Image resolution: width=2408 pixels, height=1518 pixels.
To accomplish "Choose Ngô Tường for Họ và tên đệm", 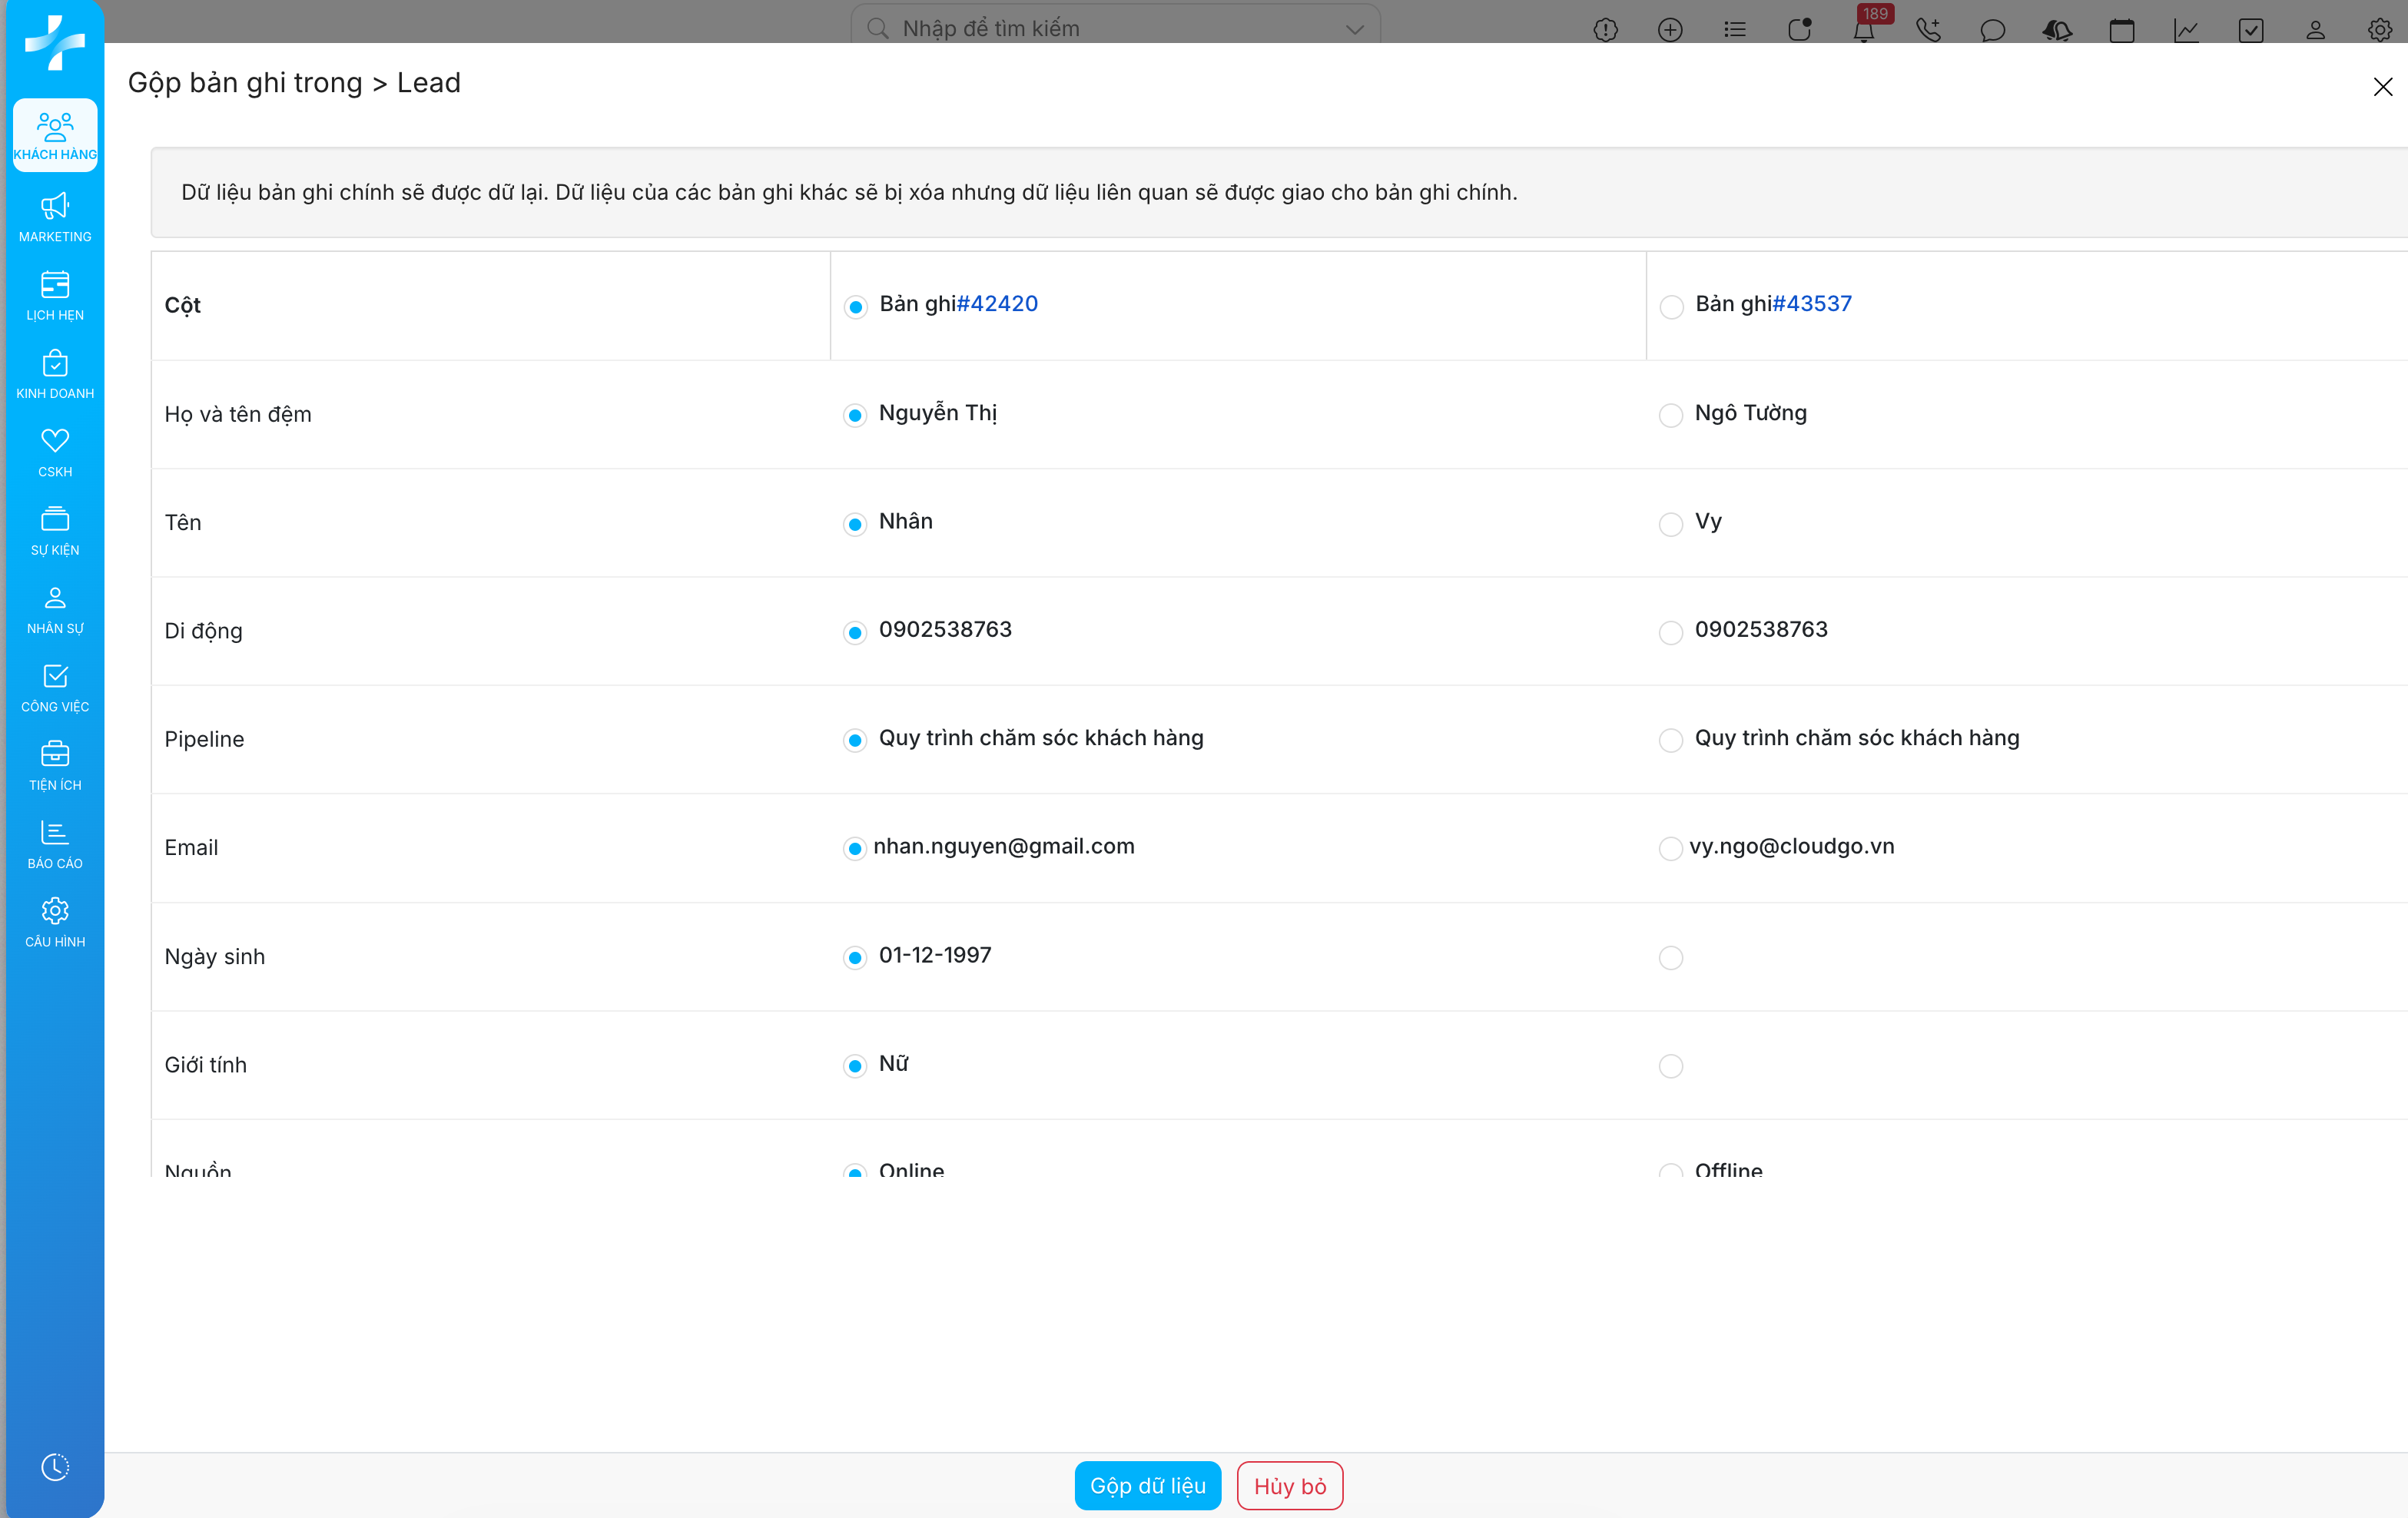I will tap(1670, 415).
